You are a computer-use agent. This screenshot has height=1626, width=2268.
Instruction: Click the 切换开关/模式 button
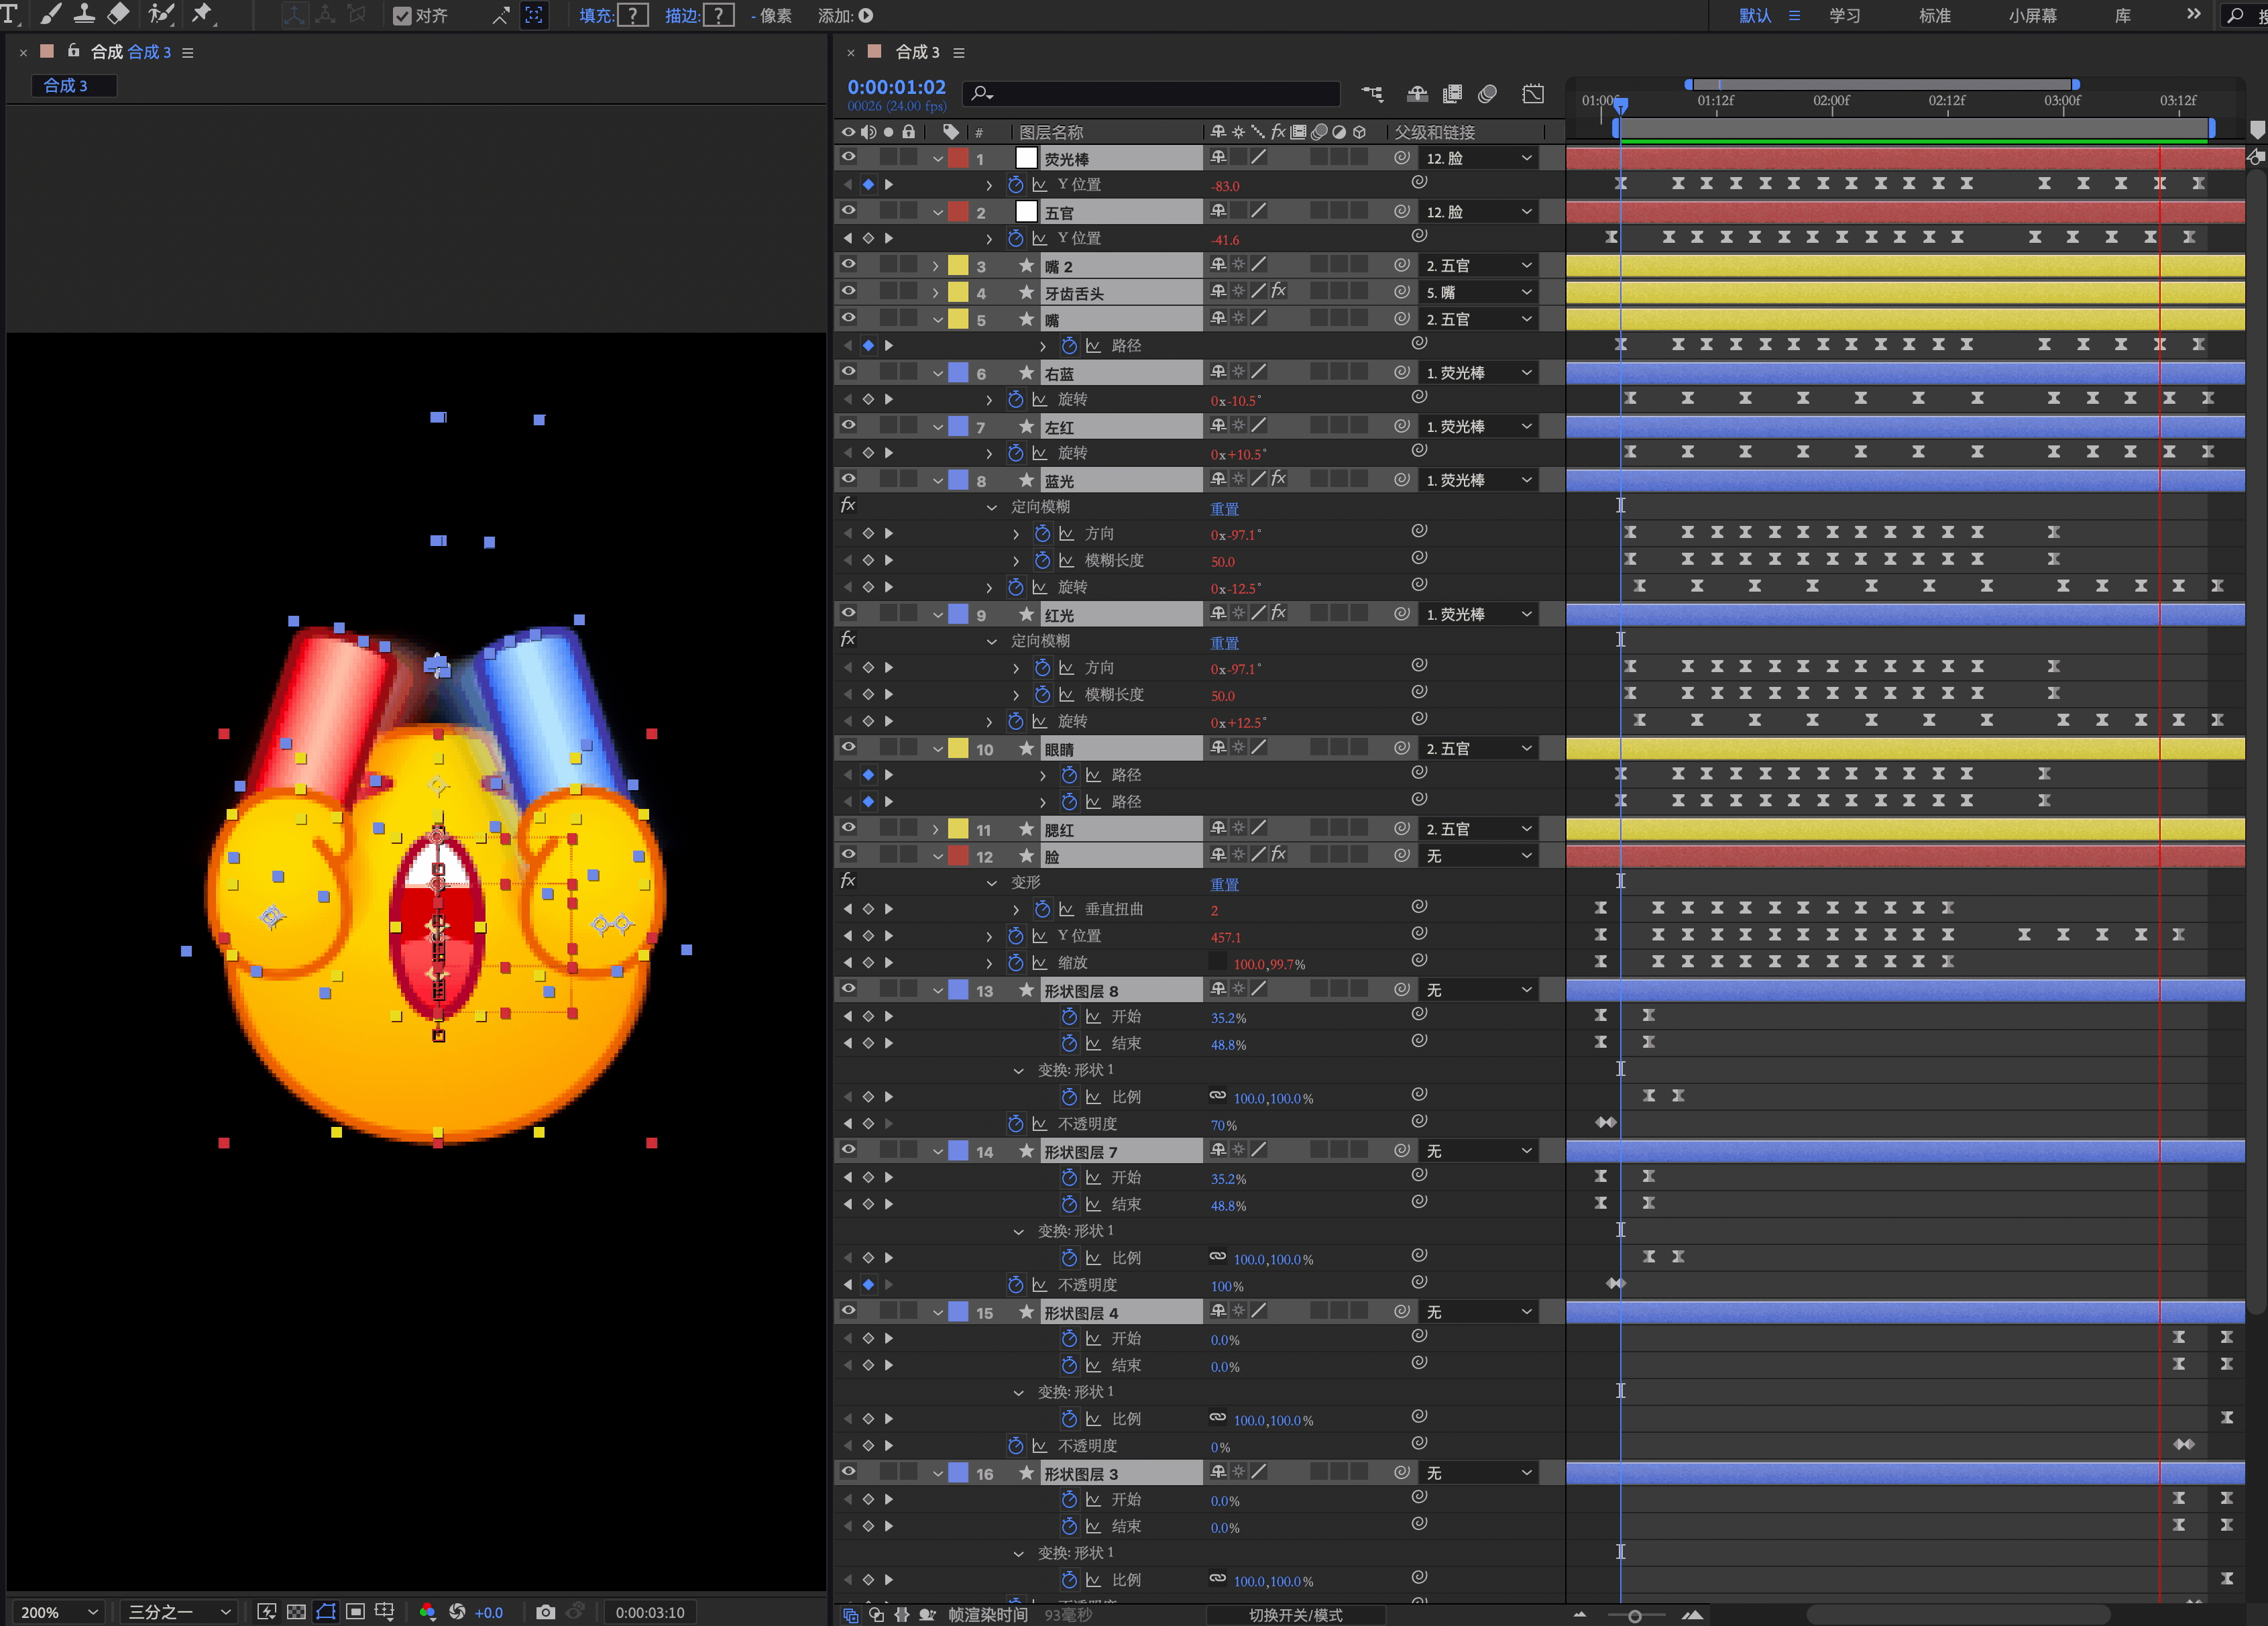1295,1615
